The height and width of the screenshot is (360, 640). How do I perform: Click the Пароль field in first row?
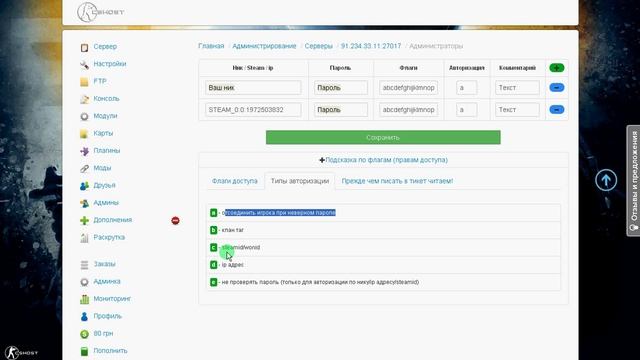(341, 88)
